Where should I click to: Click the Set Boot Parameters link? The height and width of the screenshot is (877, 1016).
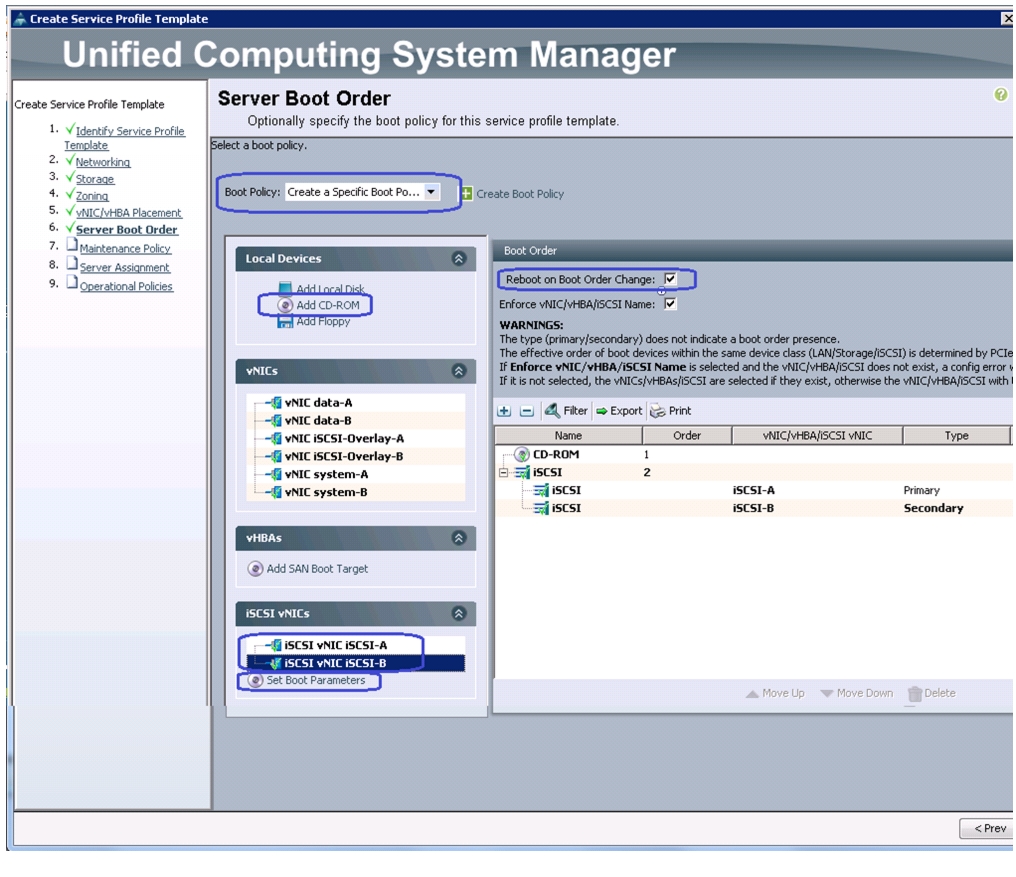pos(316,680)
